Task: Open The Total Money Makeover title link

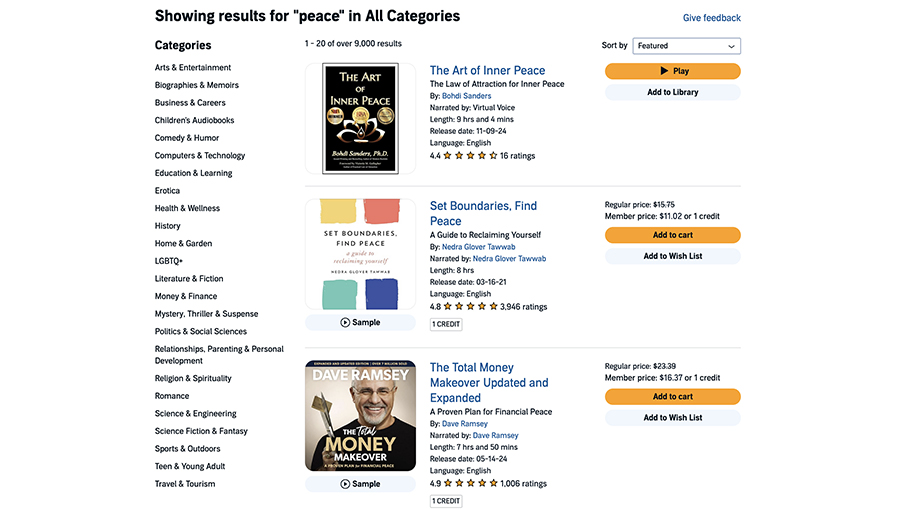Action: tap(489, 383)
